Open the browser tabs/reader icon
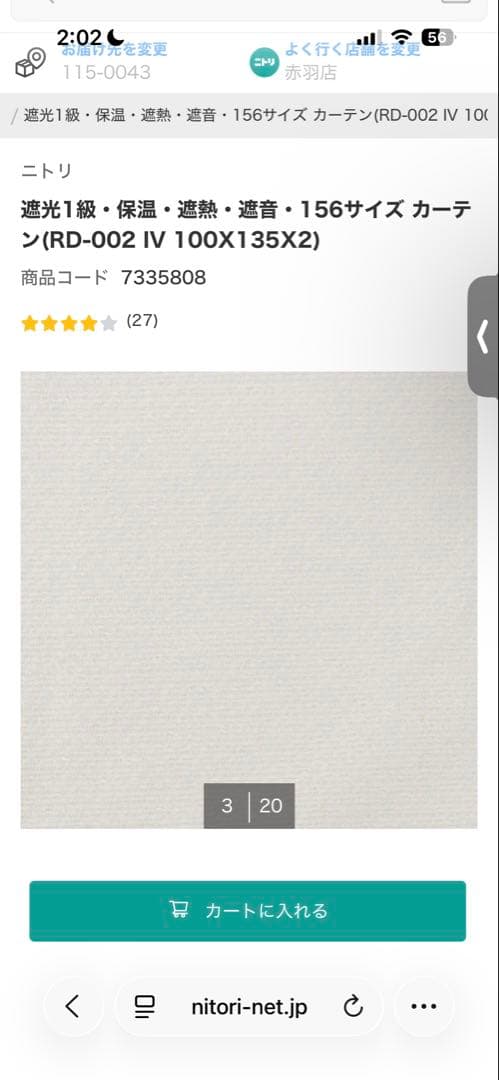The width and height of the screenshot is (499, 1080). tap(144, 1007)
